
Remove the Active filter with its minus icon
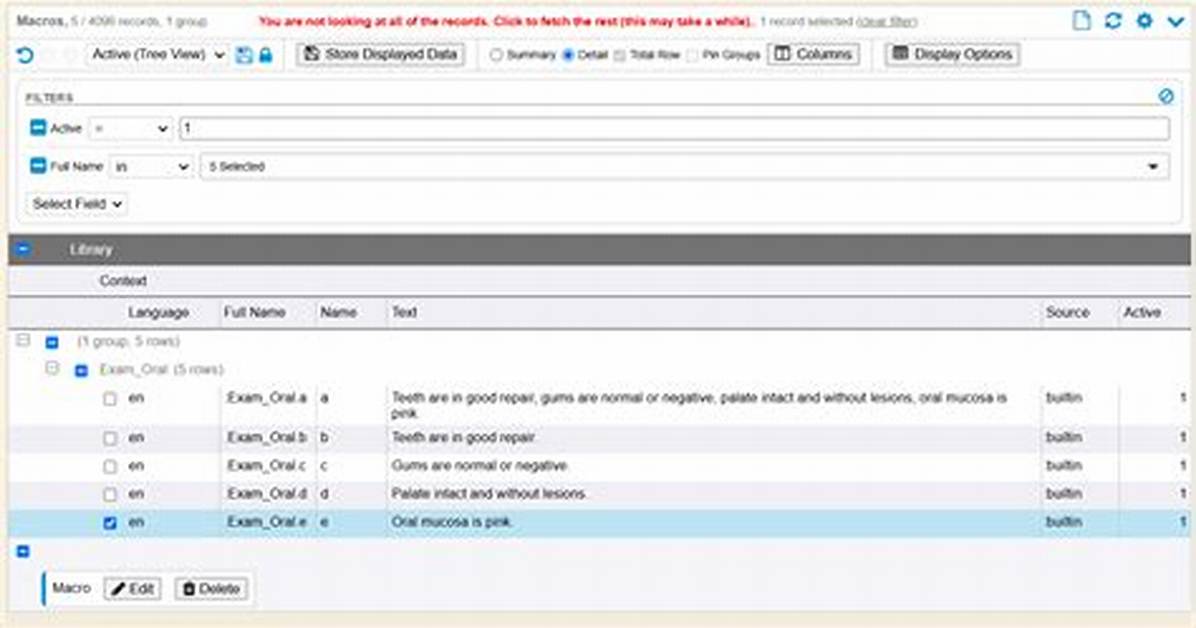click(x=37, y=127)
